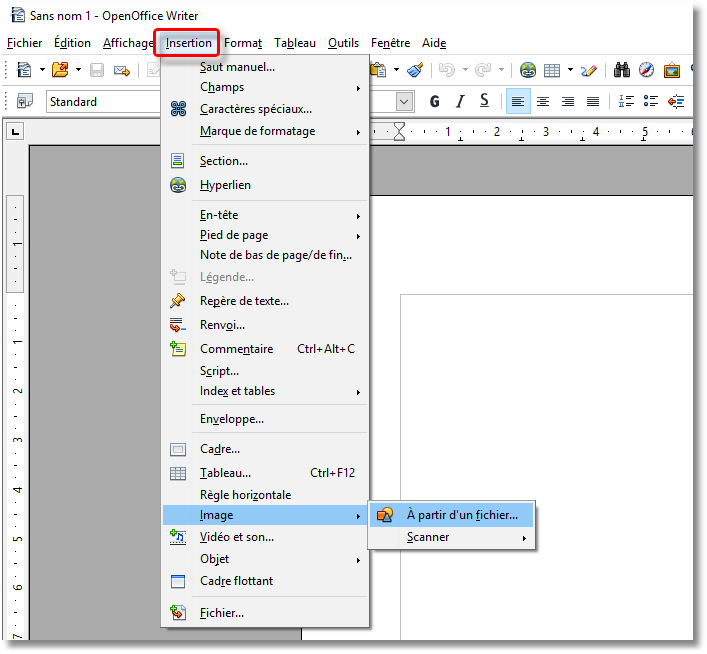
Task: Toggle bulleted list
Action: [x=651, y=101]
